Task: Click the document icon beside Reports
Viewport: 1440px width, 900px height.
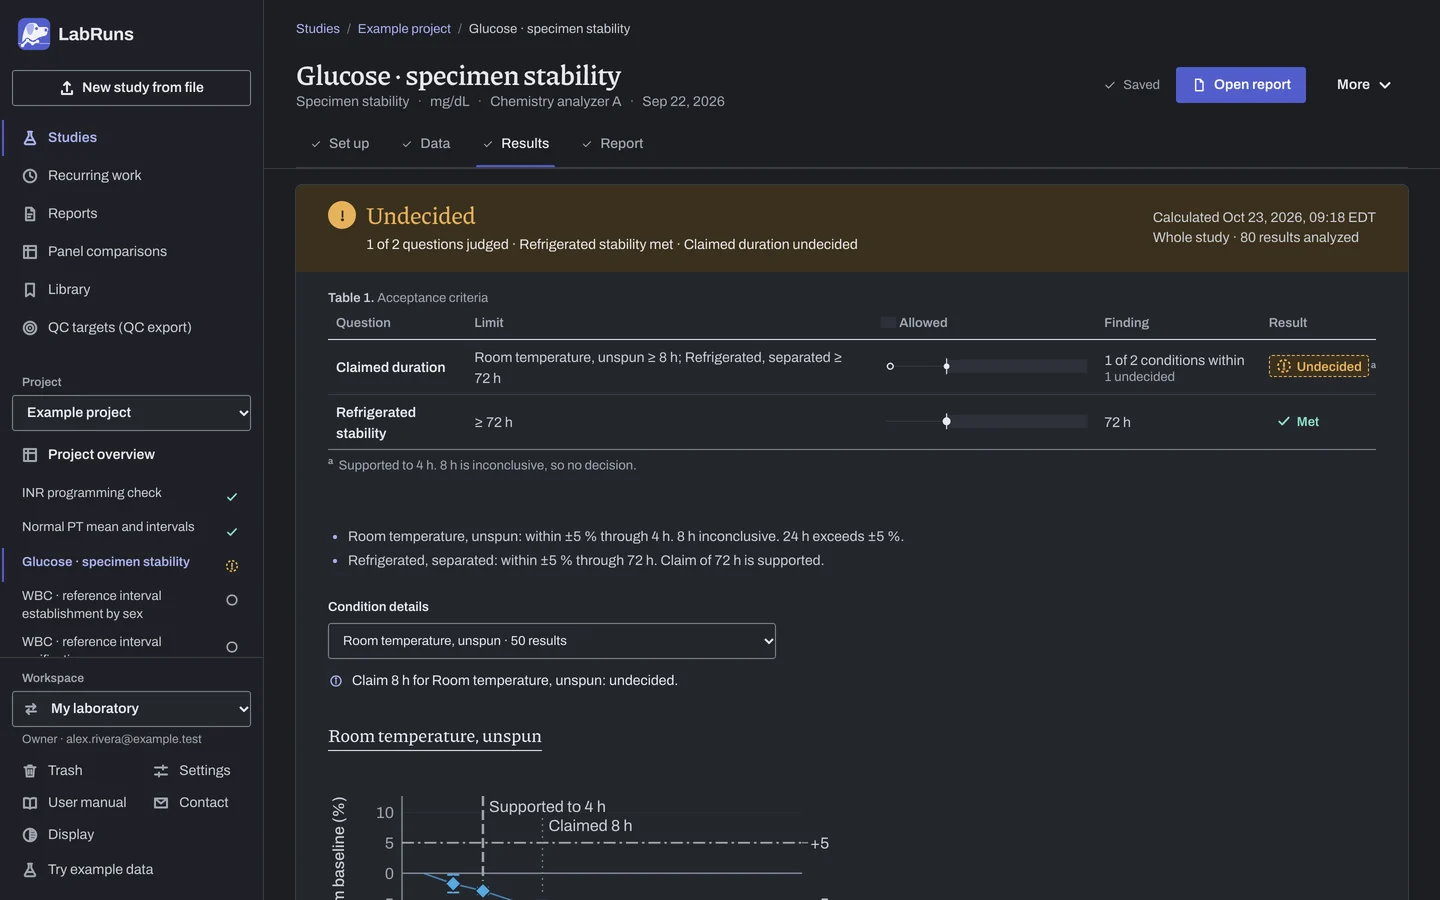Action: (30, 214)
